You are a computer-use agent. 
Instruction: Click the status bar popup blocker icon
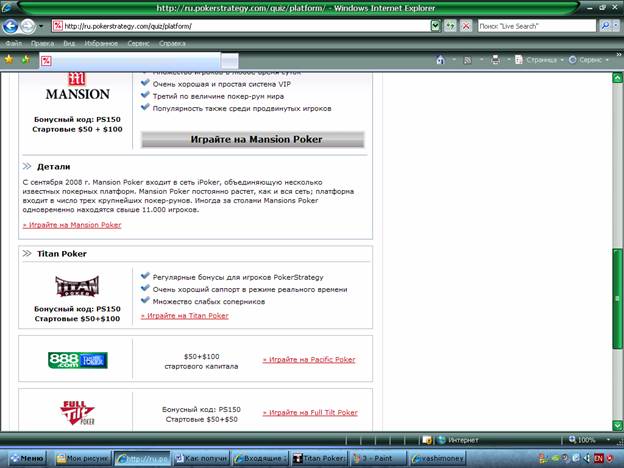427,440
